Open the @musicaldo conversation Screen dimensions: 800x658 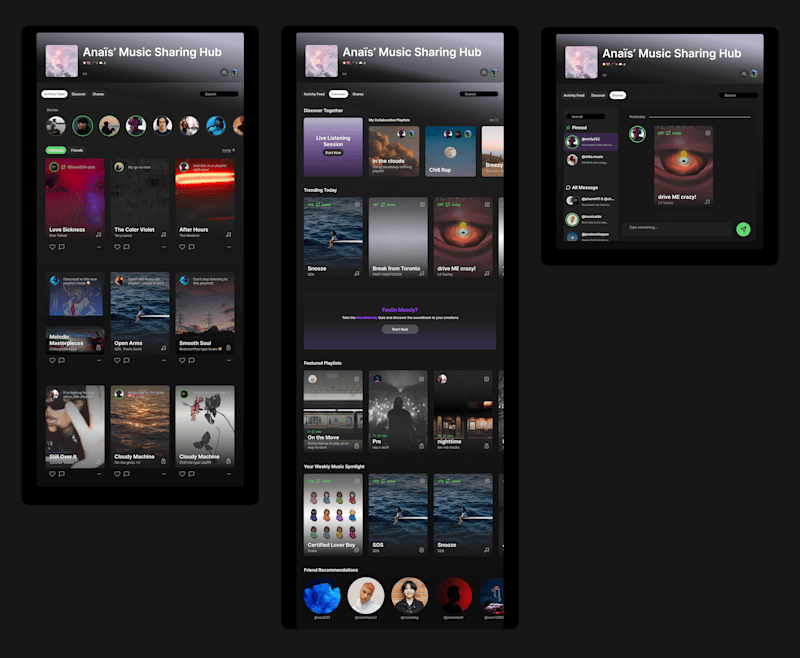[x=591, y=219]
